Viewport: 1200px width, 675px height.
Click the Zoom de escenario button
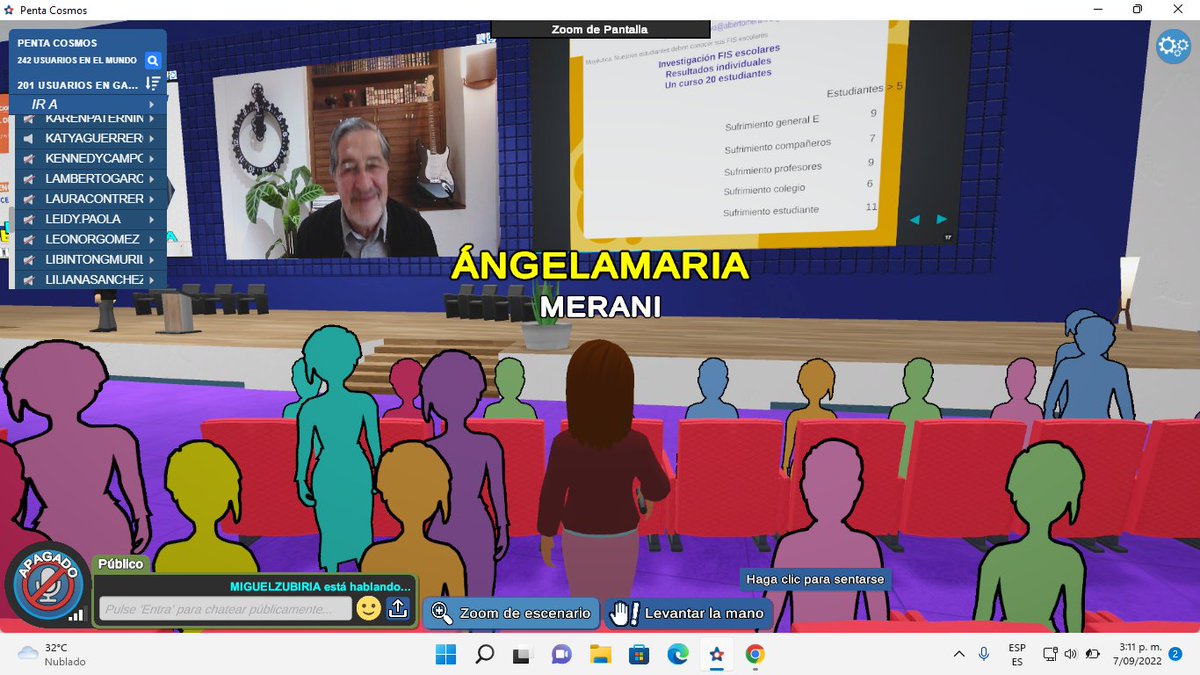click(511, 613)
